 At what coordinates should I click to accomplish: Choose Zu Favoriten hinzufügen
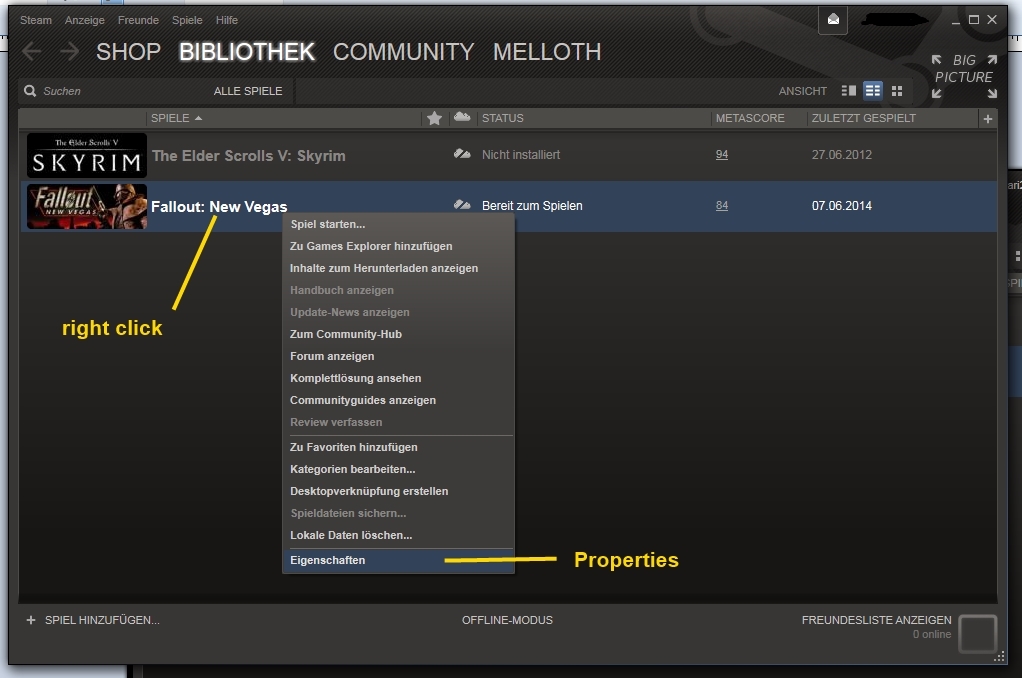coord(398,447)
